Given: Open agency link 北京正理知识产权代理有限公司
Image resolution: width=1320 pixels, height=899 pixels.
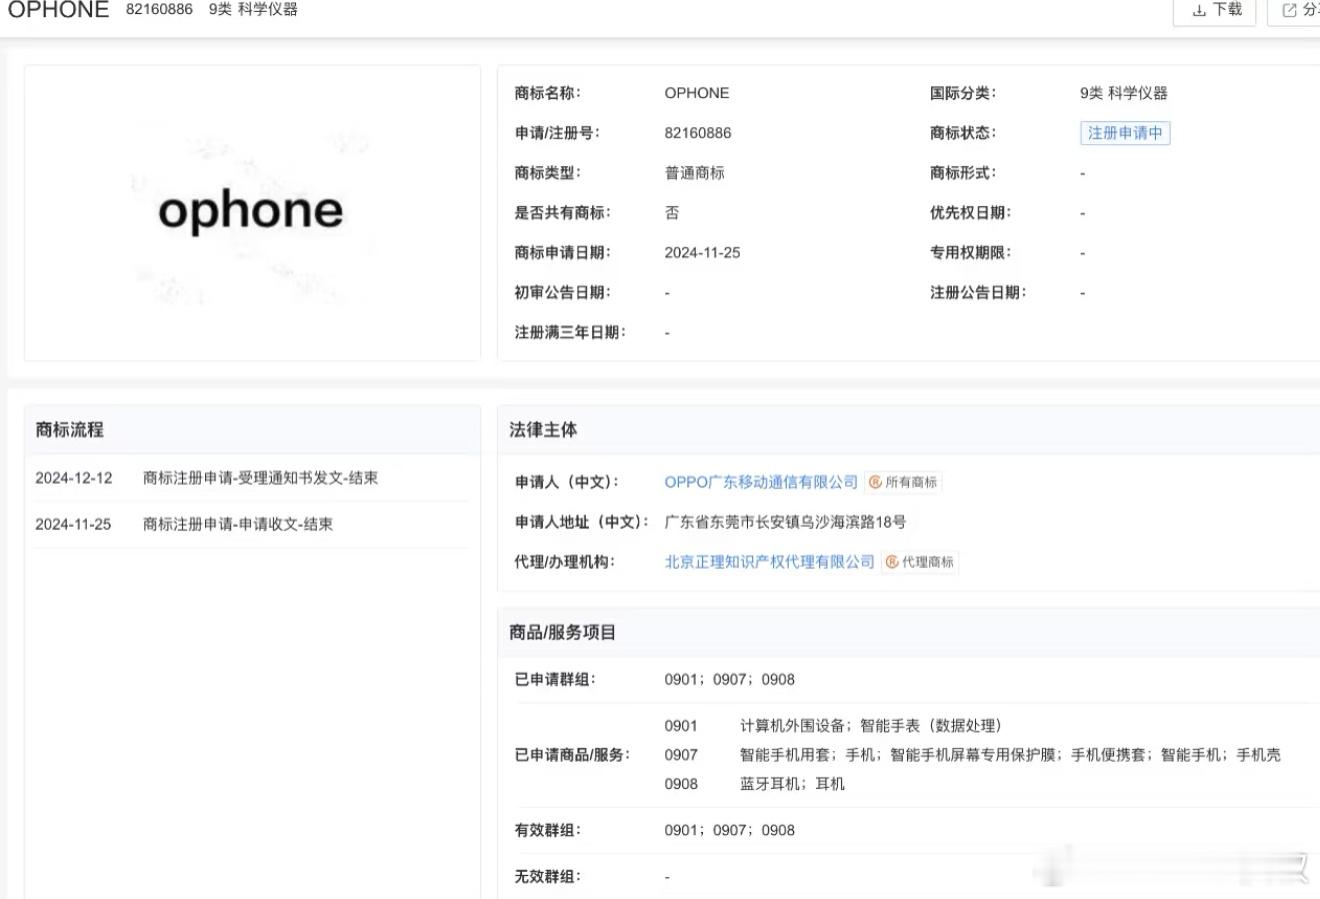Looking at the screenshot, I should 769,562.
